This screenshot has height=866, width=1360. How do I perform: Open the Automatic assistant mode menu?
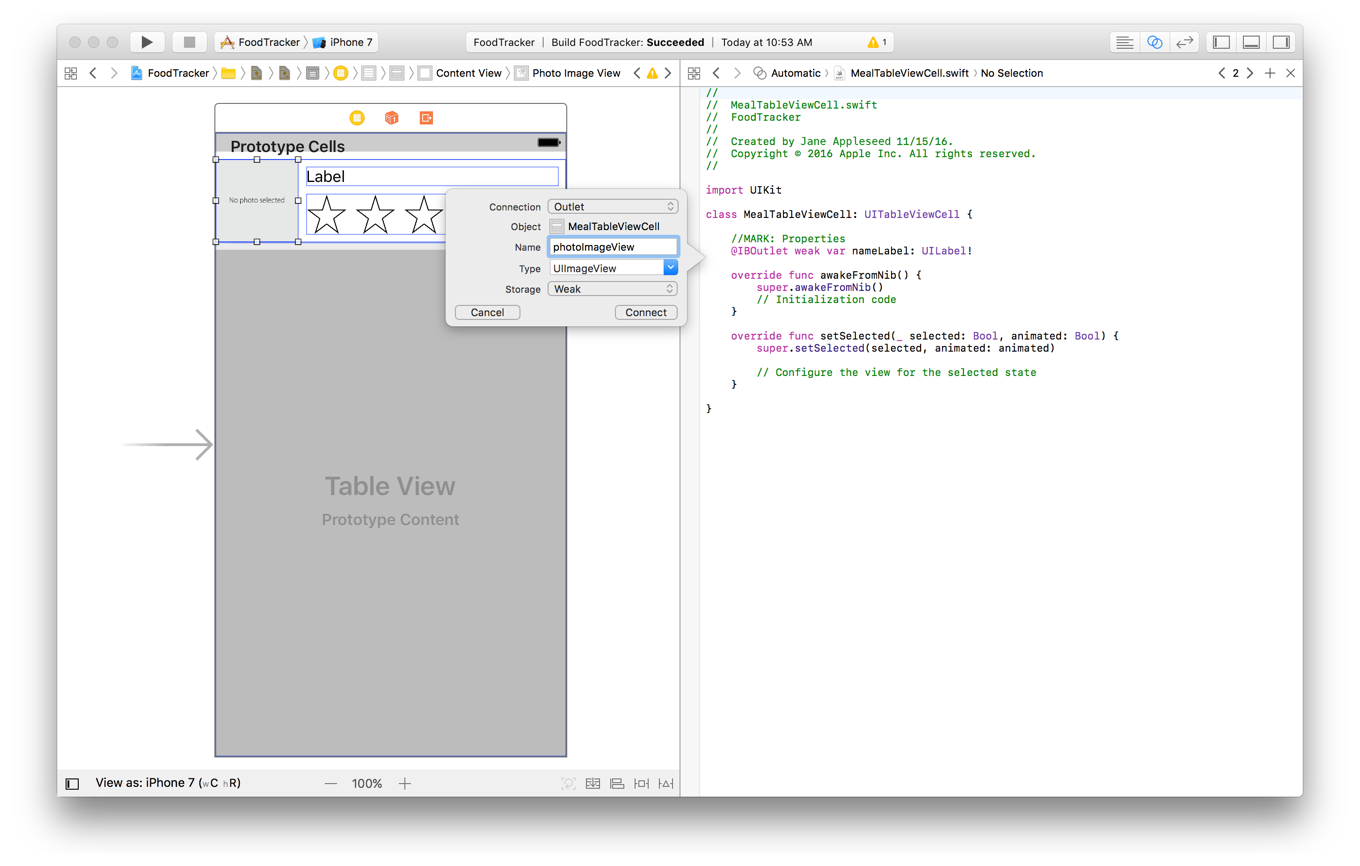pos(787,73)
